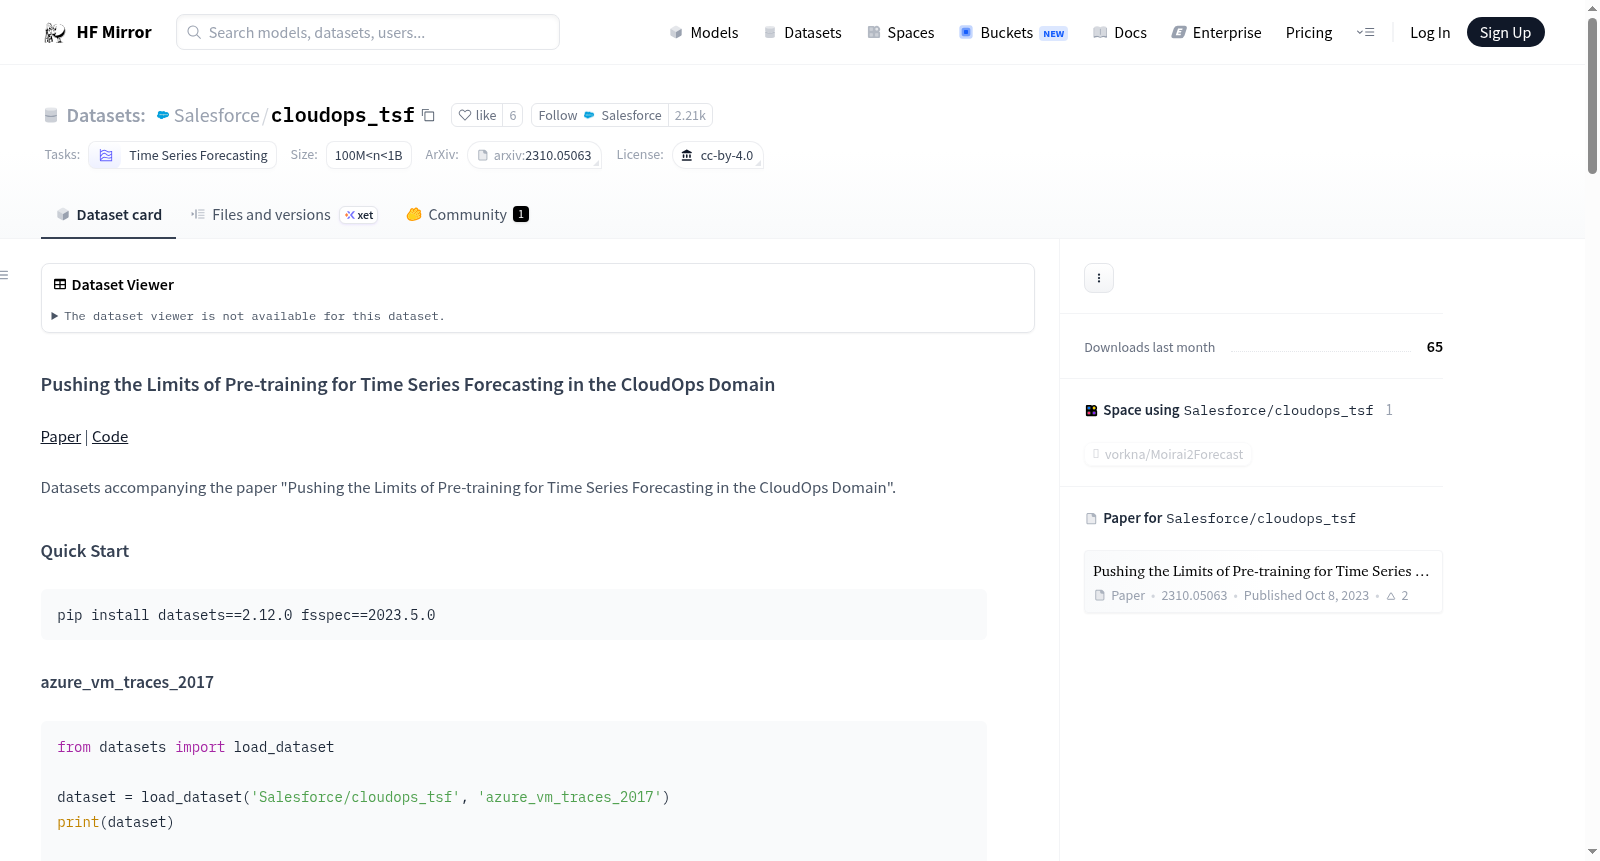
Task: Click the Datasets: breadcrumb label
Action: pos(106,115)
